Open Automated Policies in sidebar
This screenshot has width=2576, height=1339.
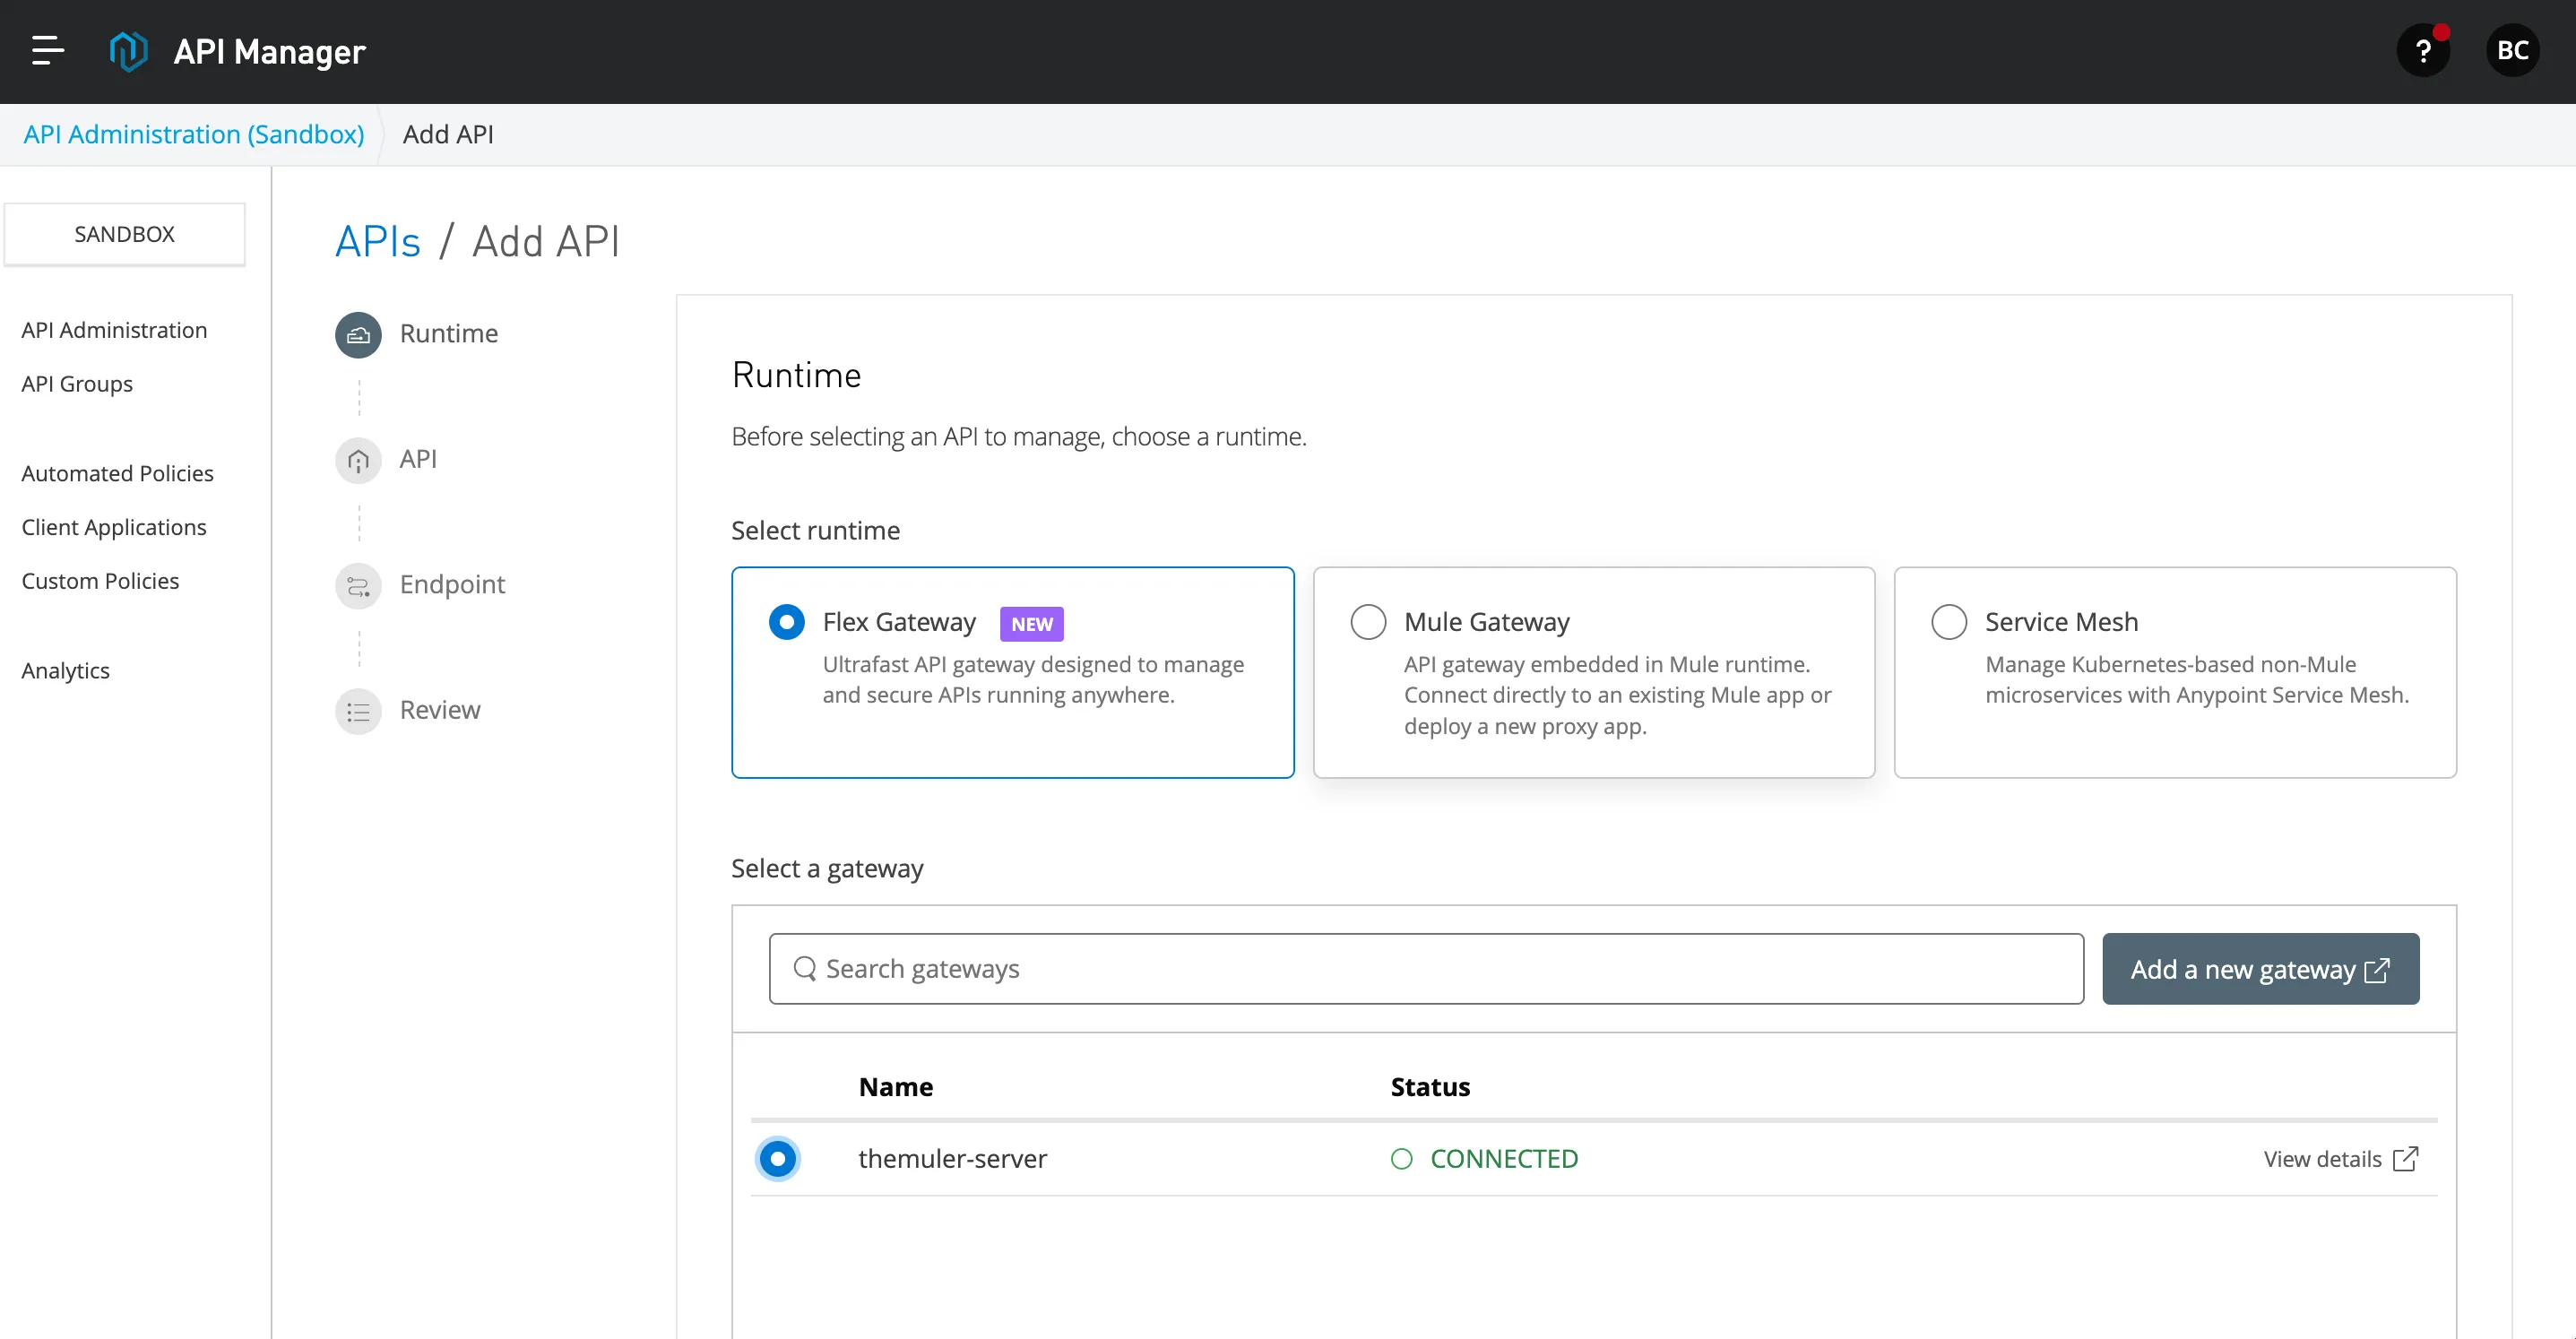117,473
